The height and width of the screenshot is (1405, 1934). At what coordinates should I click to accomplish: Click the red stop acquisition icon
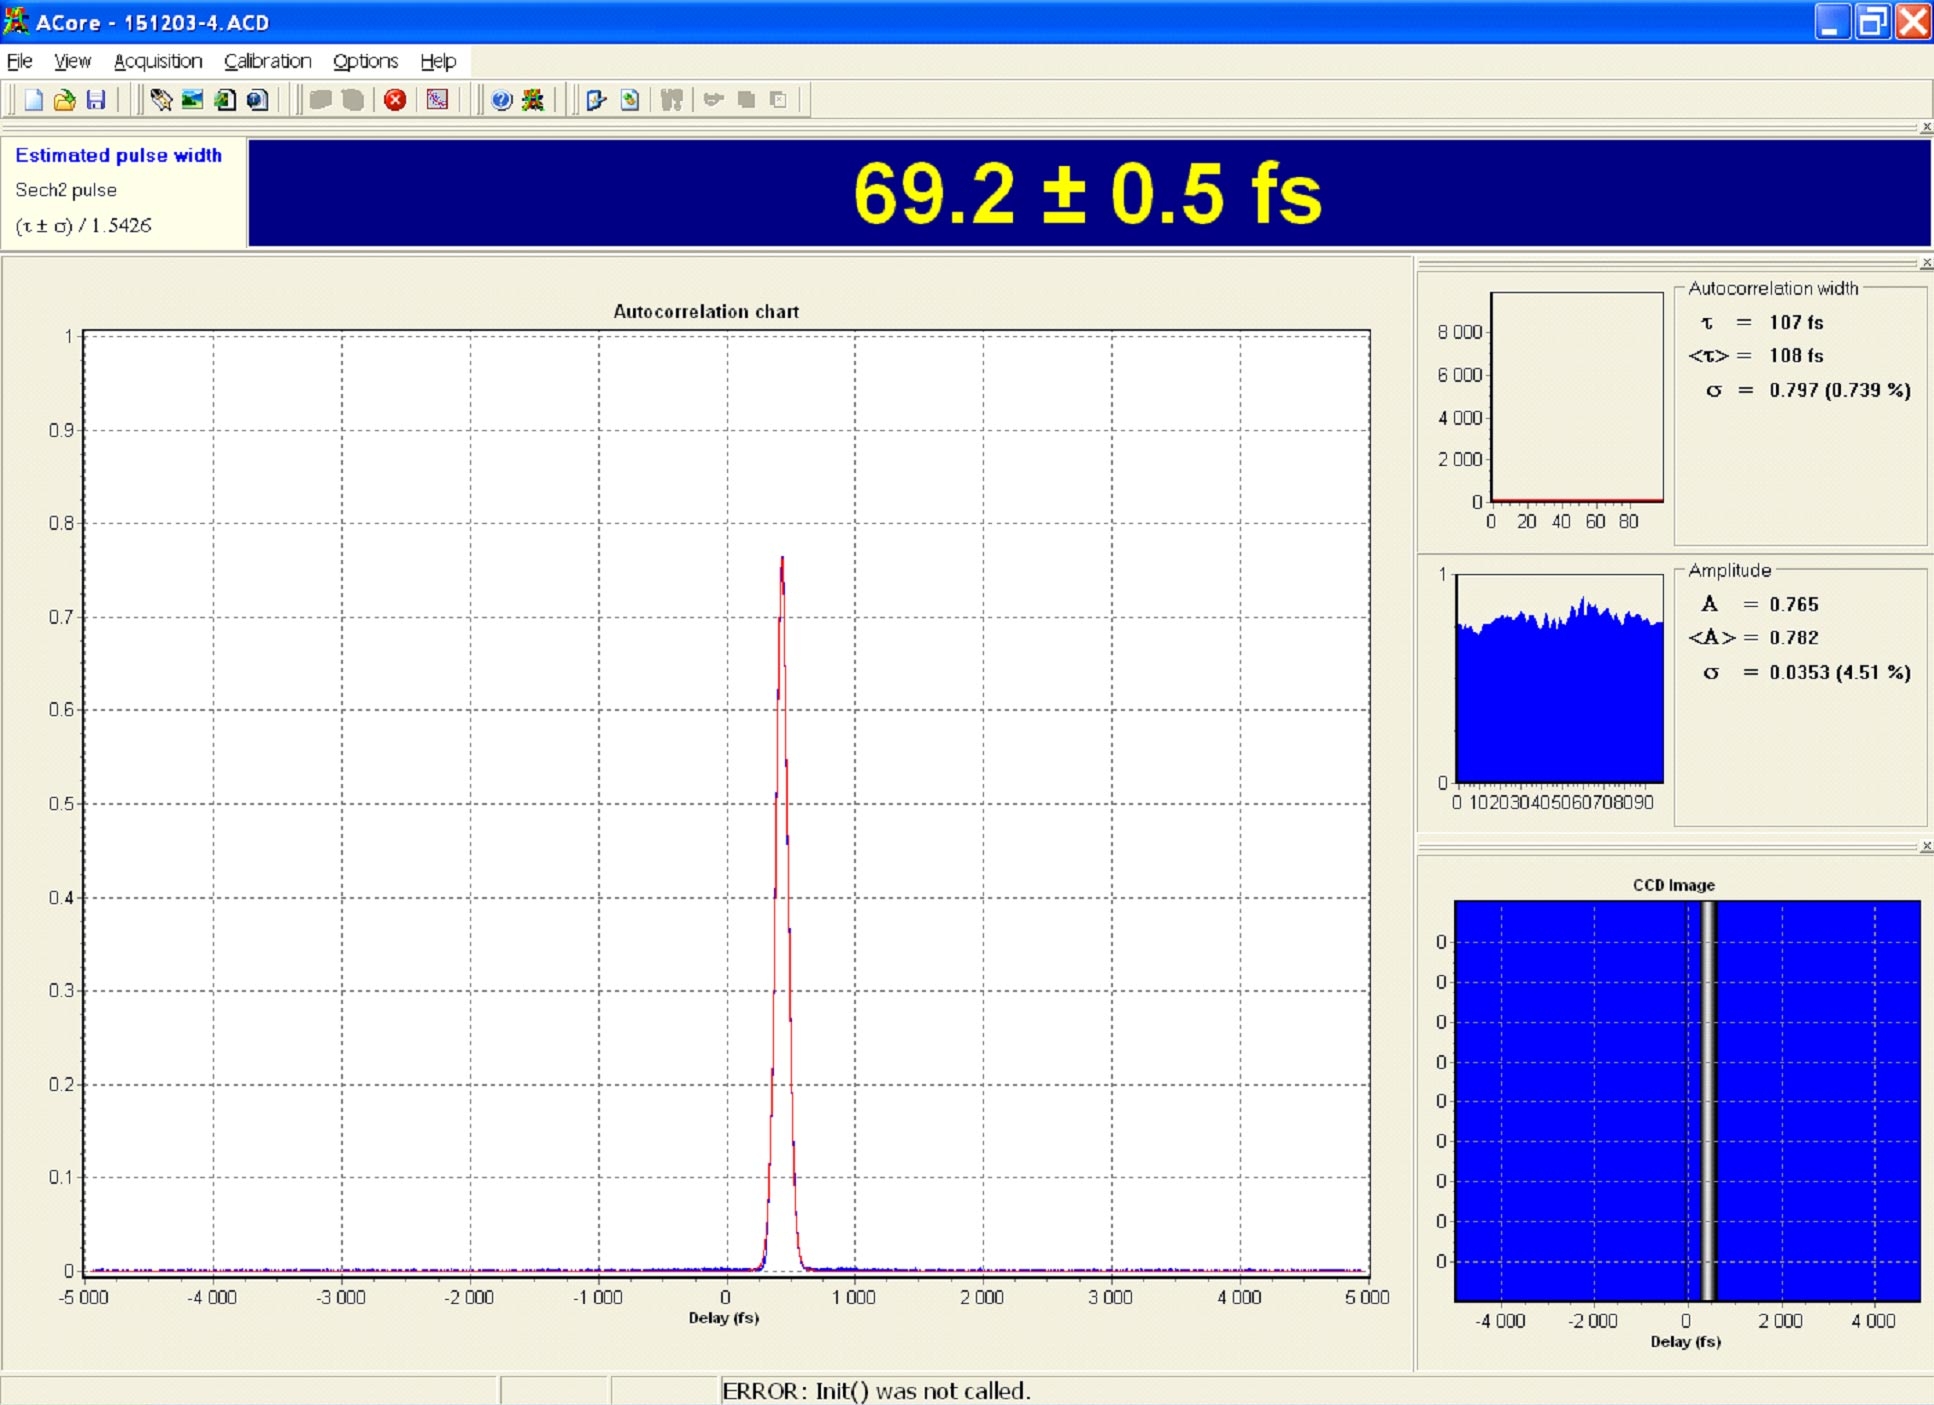pyautogui.click(x=395, y=100)
